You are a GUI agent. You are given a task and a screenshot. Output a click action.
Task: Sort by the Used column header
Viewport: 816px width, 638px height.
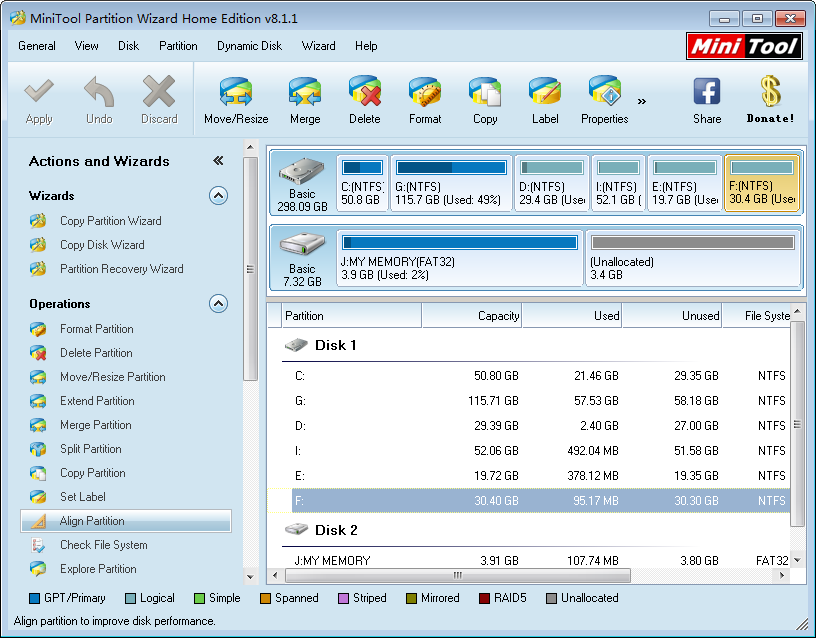point(572,316)
